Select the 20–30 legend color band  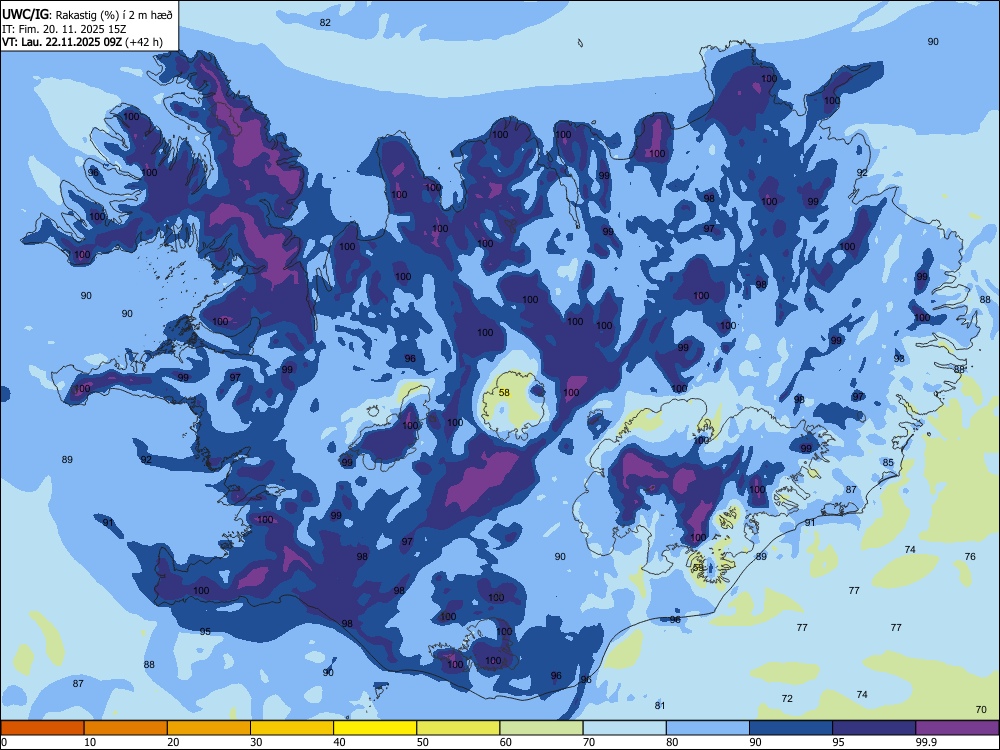[x=209, y=728]
